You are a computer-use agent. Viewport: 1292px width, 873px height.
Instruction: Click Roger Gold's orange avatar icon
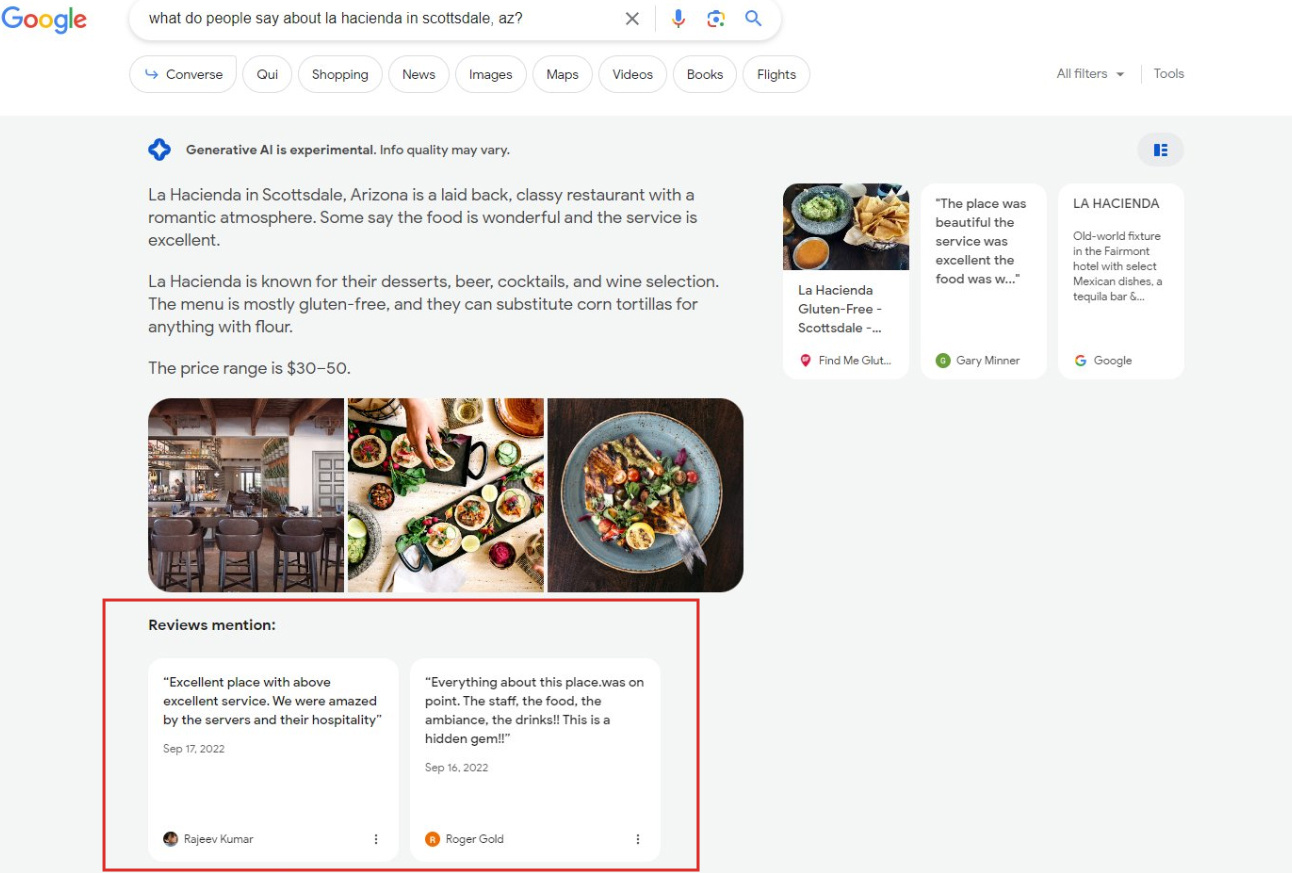coord(432,839)
